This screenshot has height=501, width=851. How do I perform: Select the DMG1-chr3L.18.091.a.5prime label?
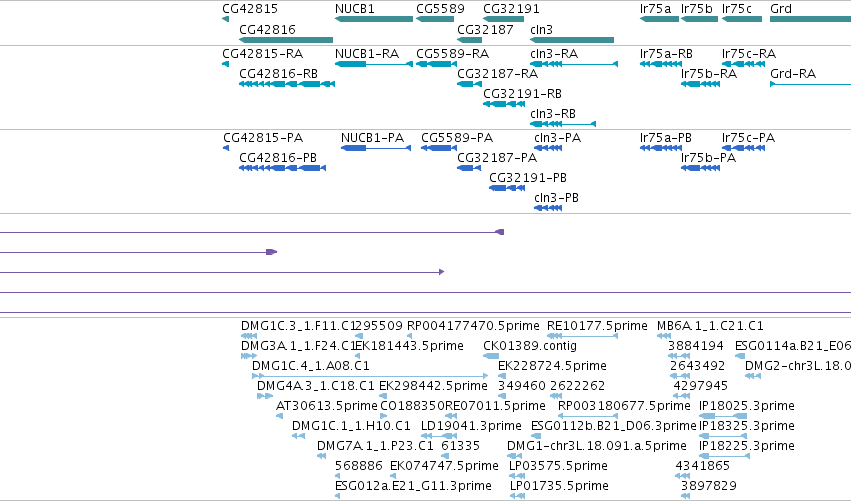tap(596, 446)
